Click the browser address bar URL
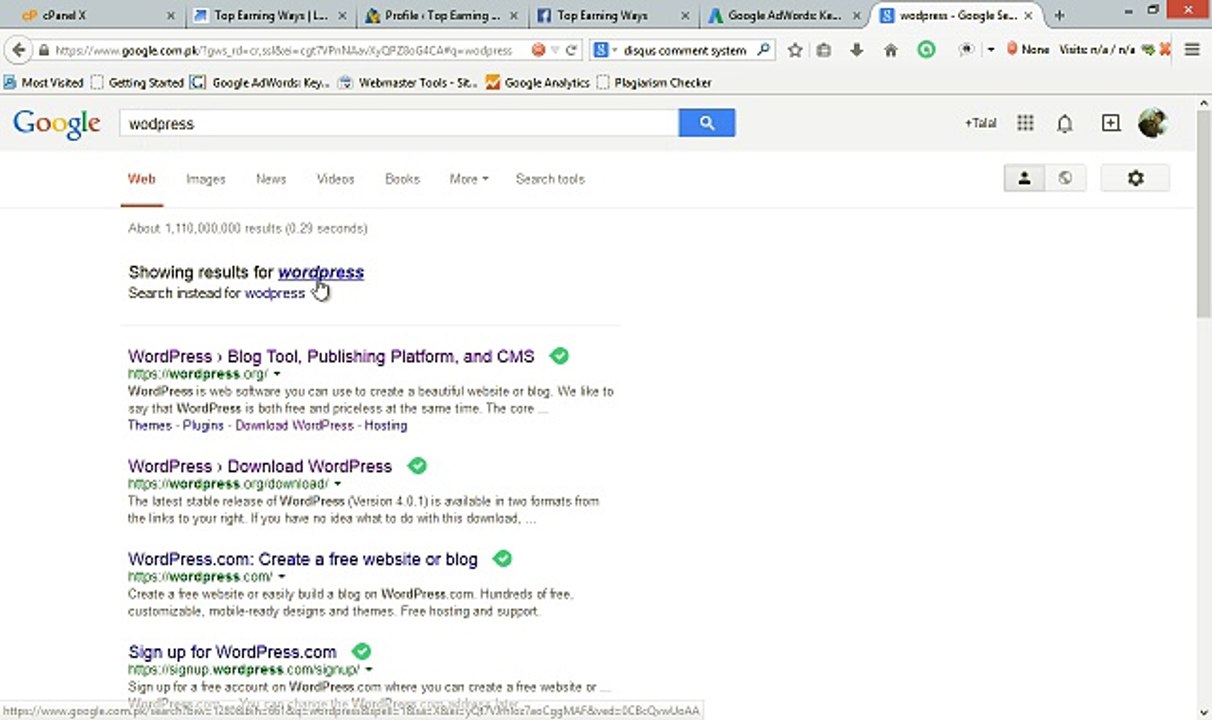1212x720 pixels. coord(283,50)
